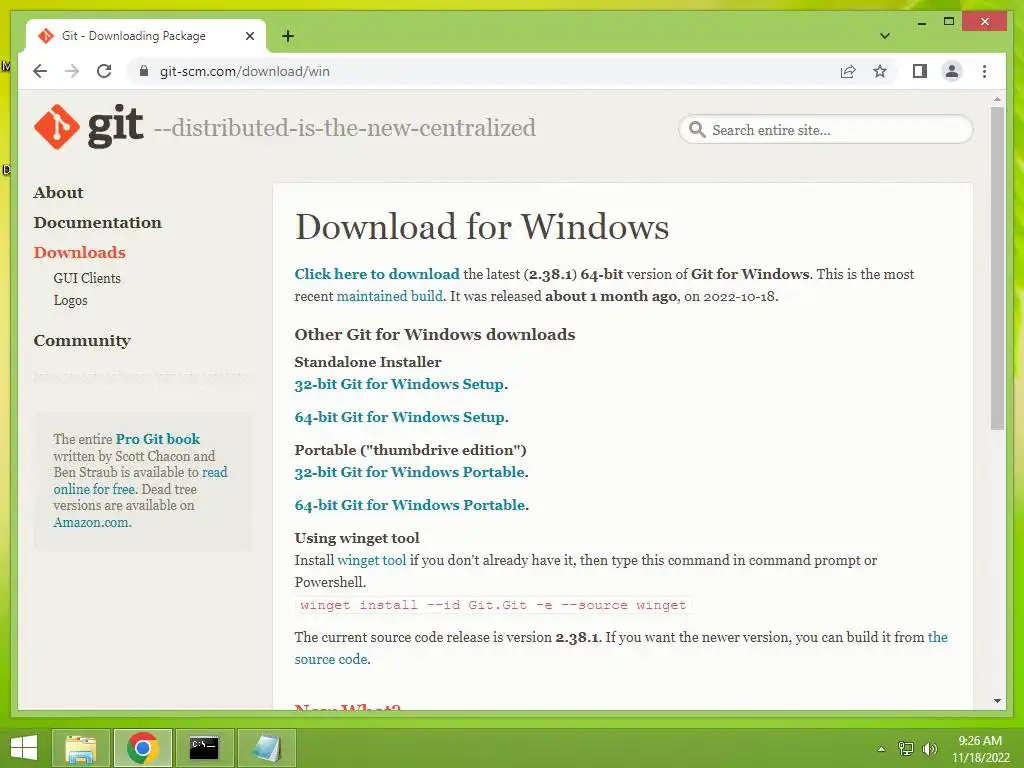This screenshot has height=768, width=1024.
Task: Open the Pro Git book link
Action: 157,440
